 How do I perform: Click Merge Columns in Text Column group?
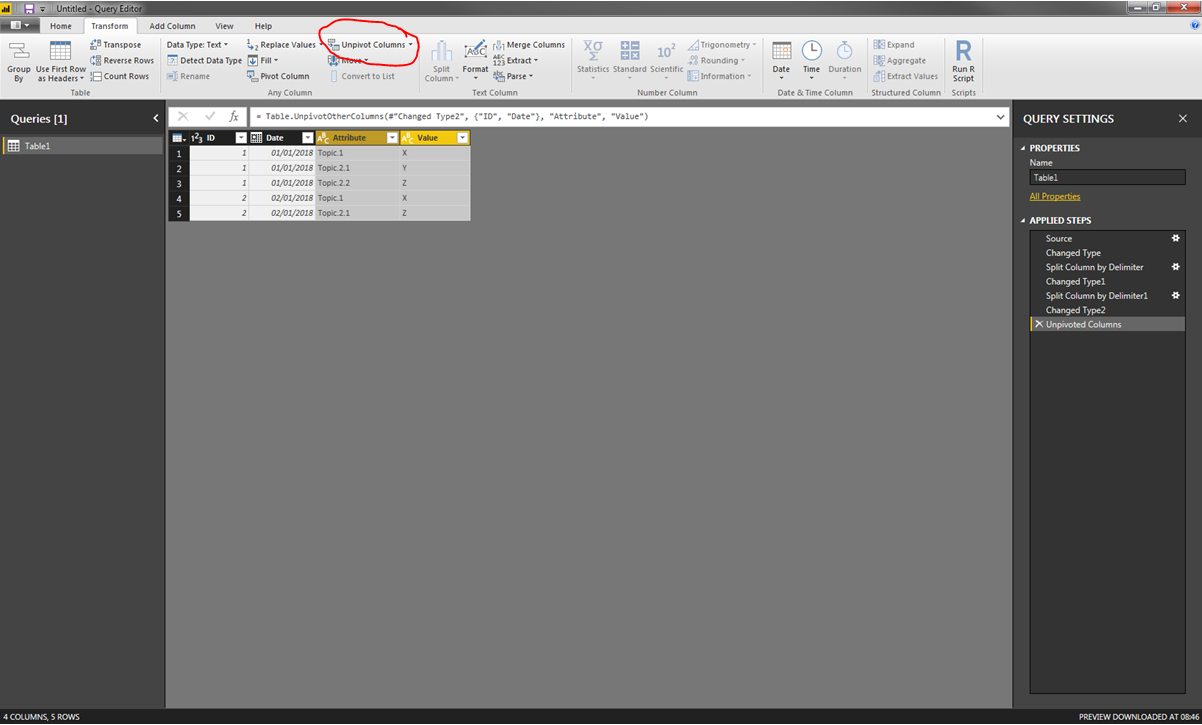coord(529,45)
